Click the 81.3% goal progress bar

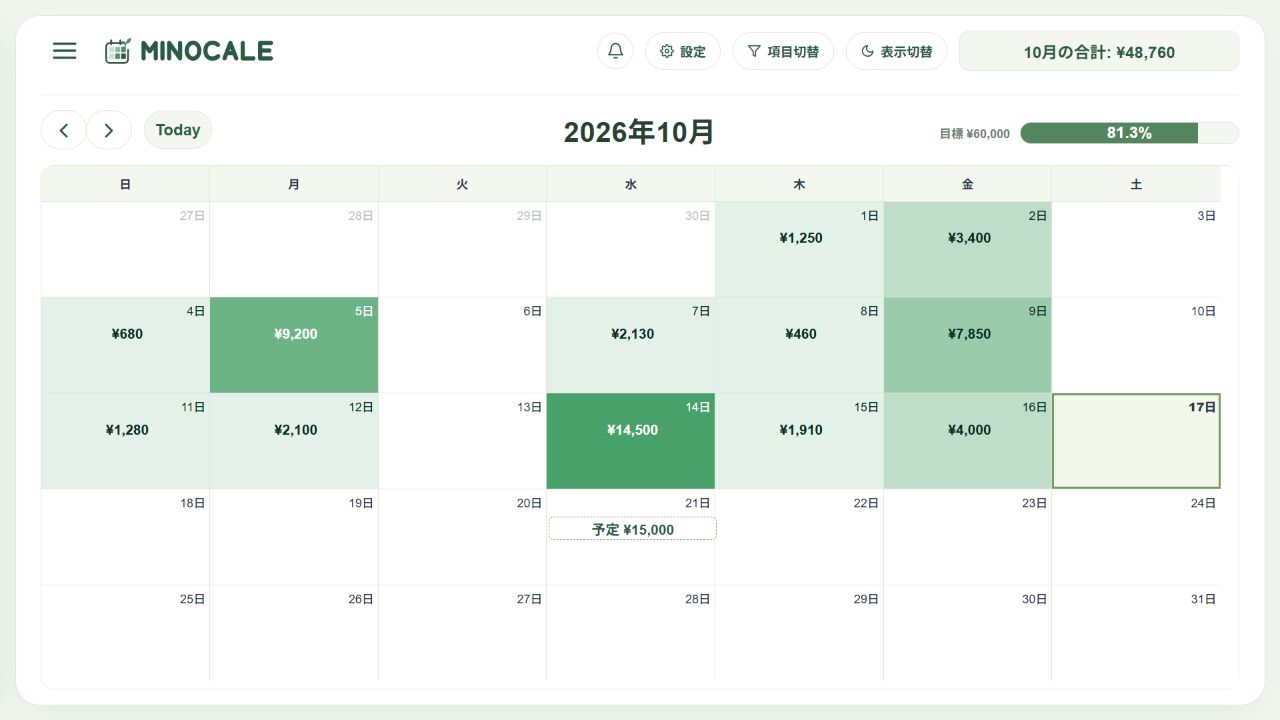tap(1129, 133)
